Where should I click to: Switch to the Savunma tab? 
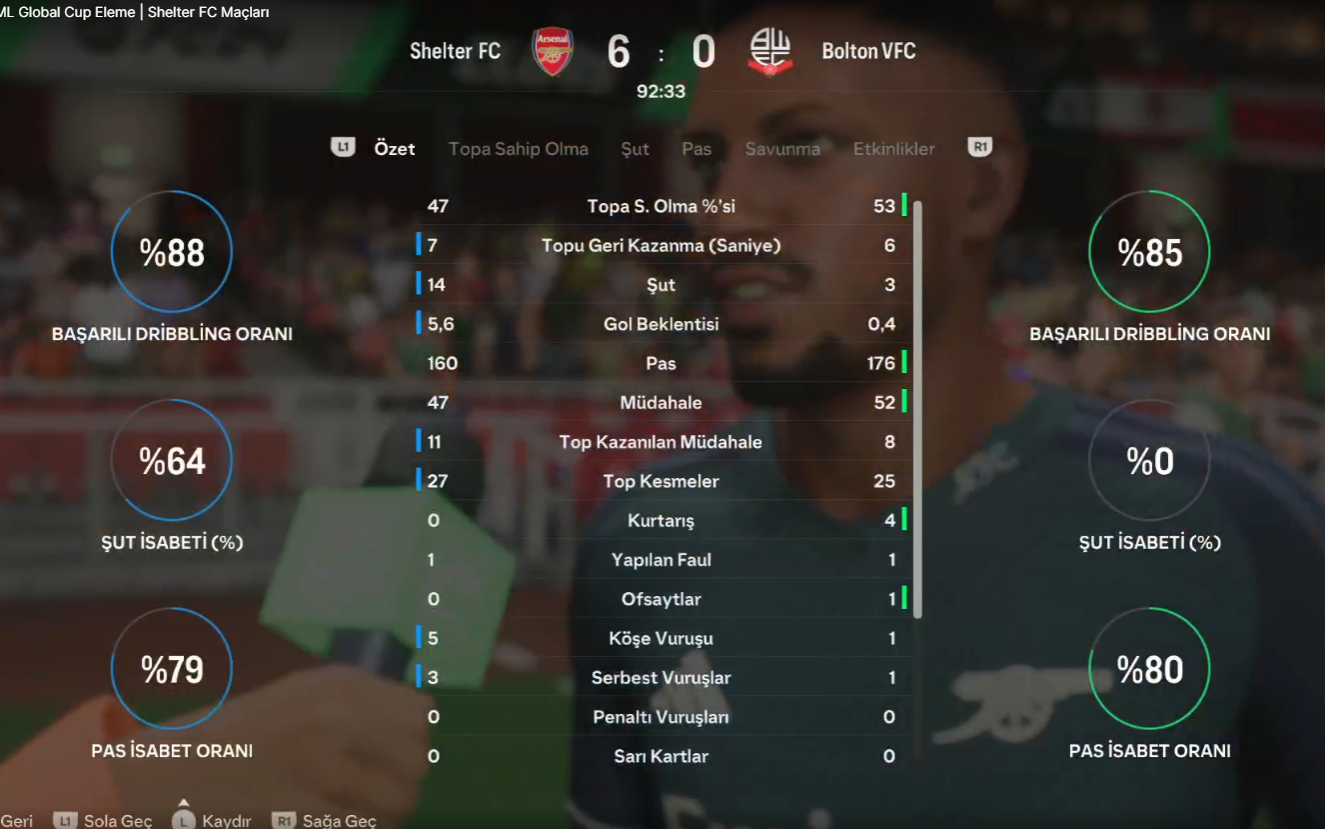point(782,149)
